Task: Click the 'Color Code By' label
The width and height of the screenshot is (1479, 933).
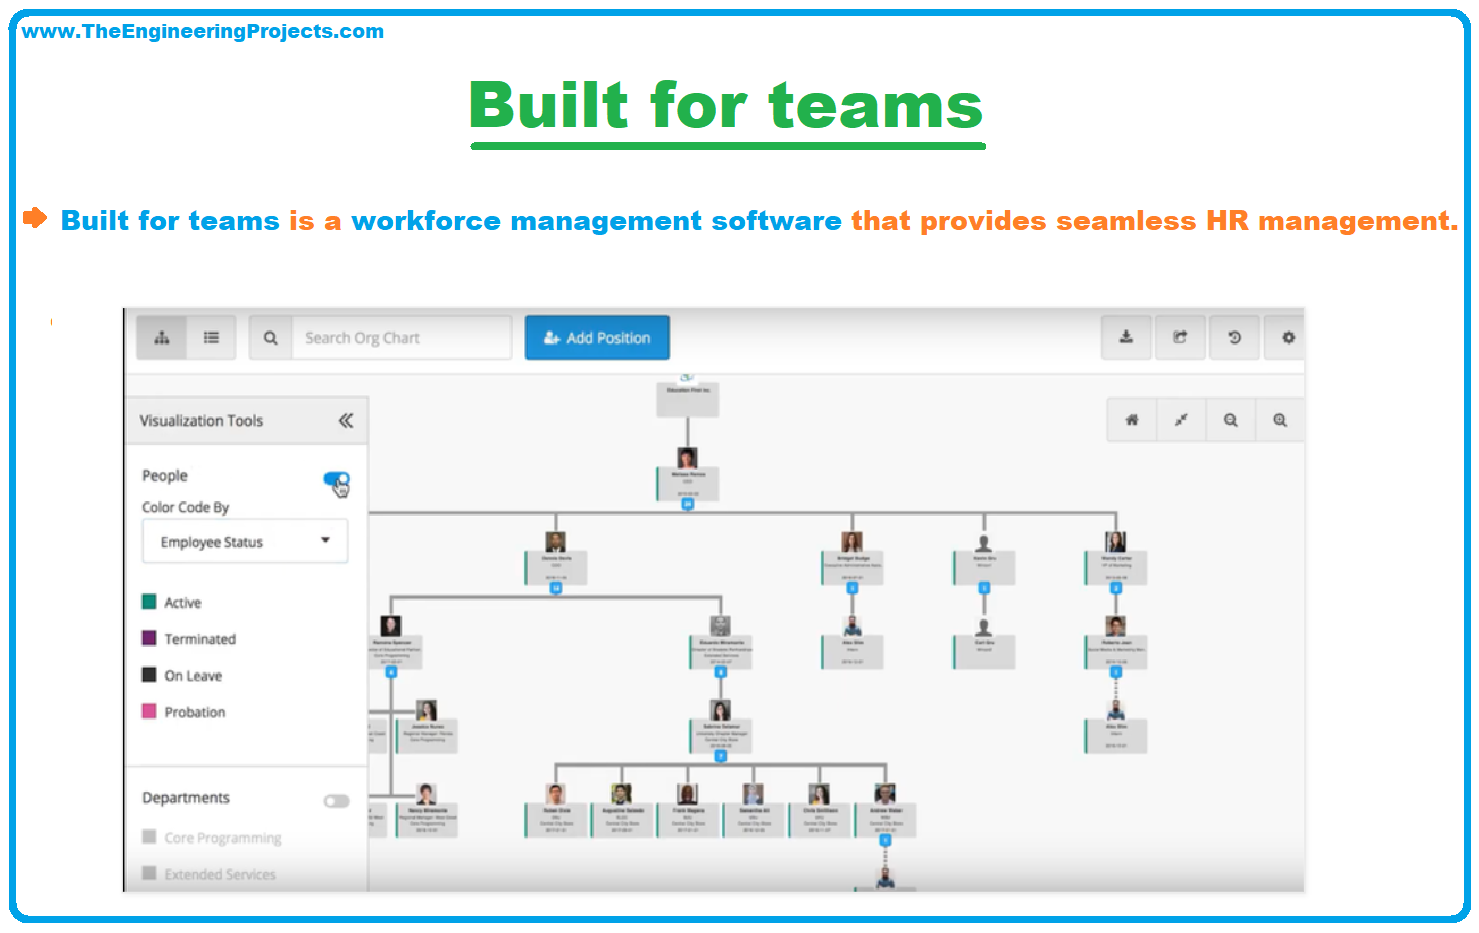Action: [x=185, y=507]
